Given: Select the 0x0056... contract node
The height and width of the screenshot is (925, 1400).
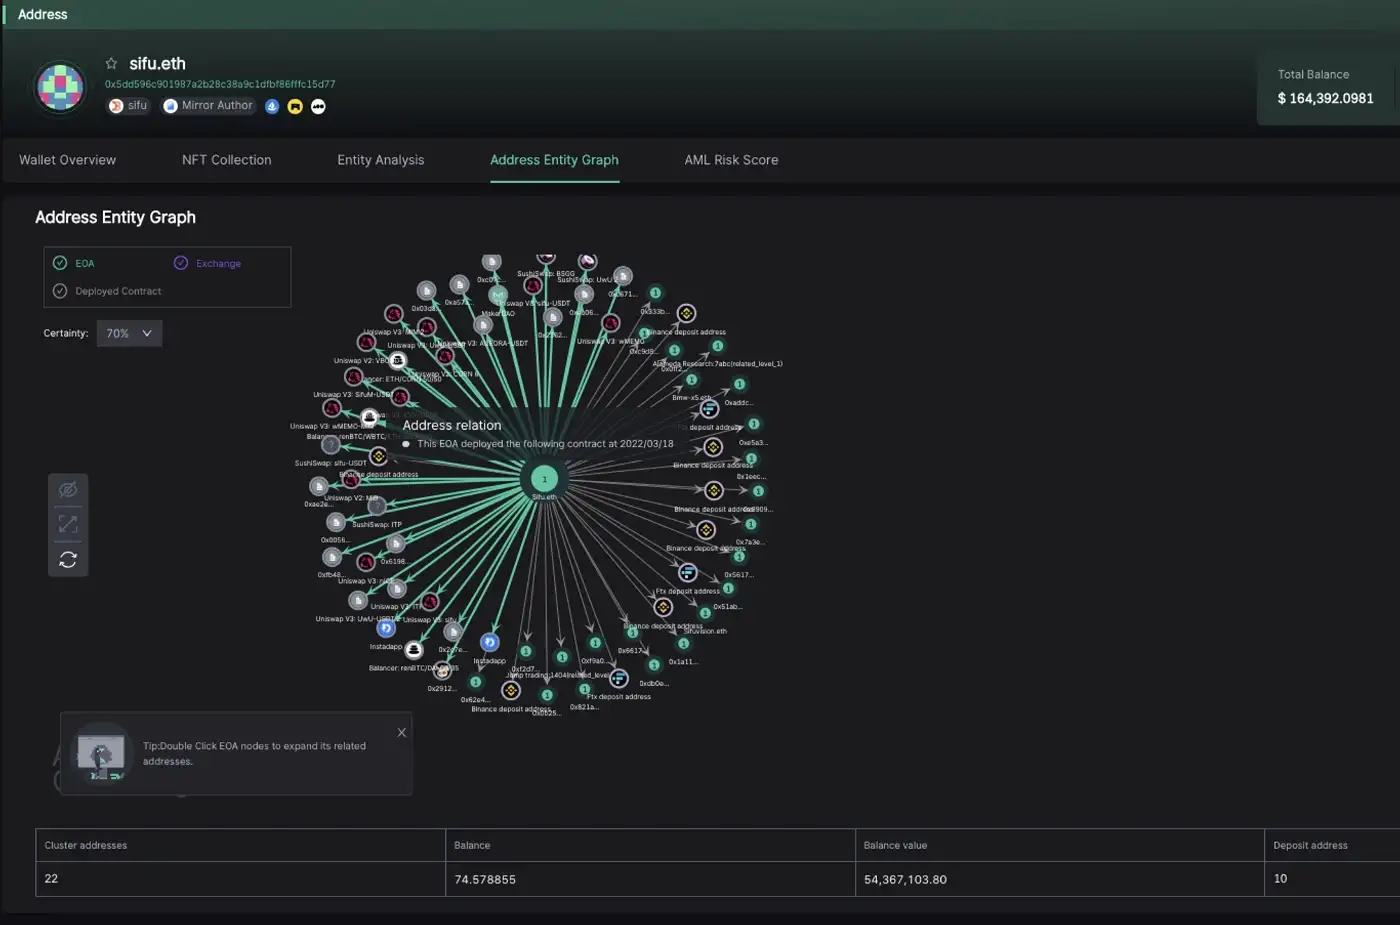Looking at the screenshot, I should 336,522.
